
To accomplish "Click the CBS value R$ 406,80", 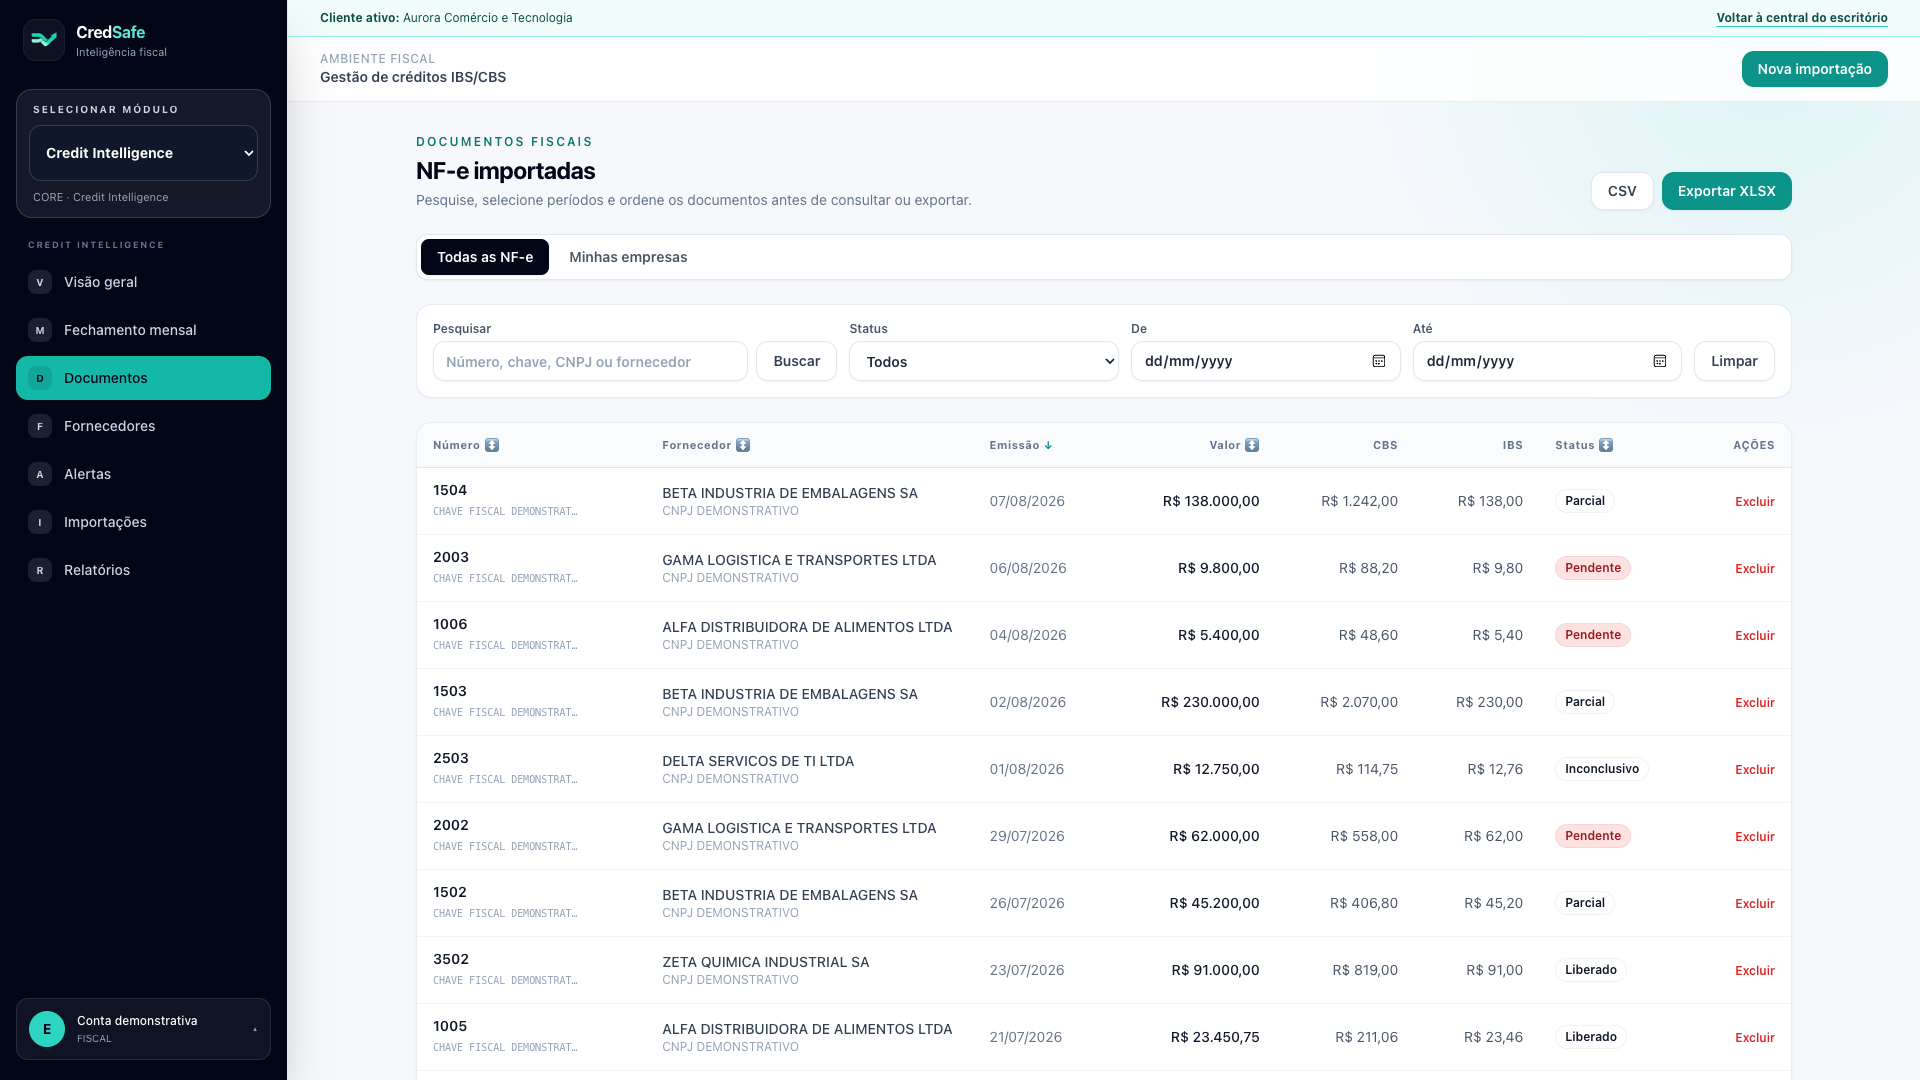I will coord(1364,903).
